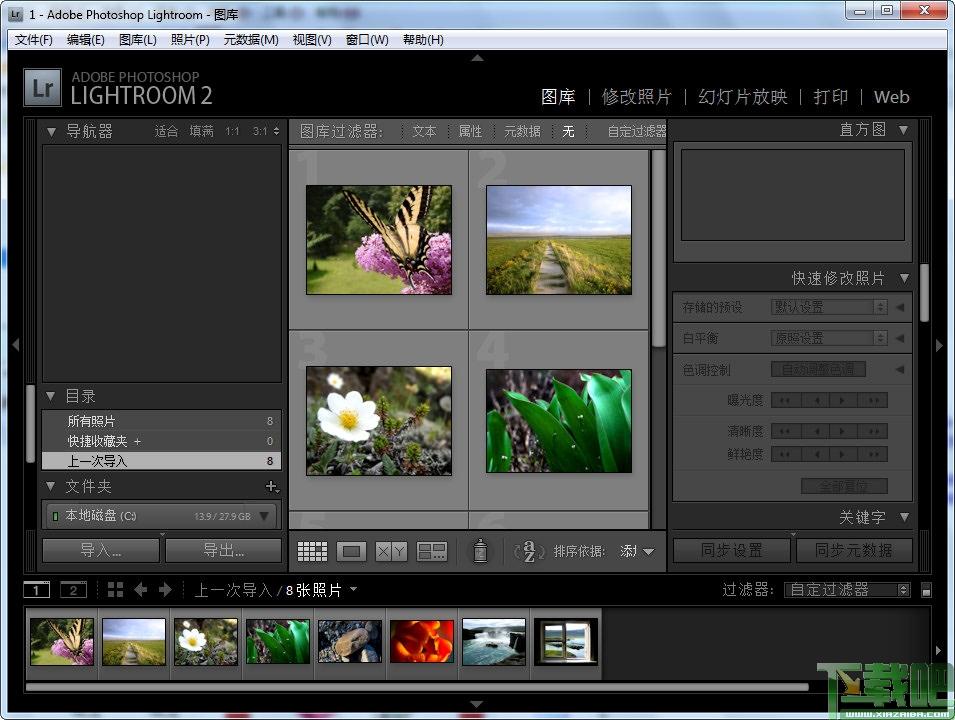Click the filmstrip go-back arrow
The height and width of the screenshot is (720, 955).
(x=141, y=590)
